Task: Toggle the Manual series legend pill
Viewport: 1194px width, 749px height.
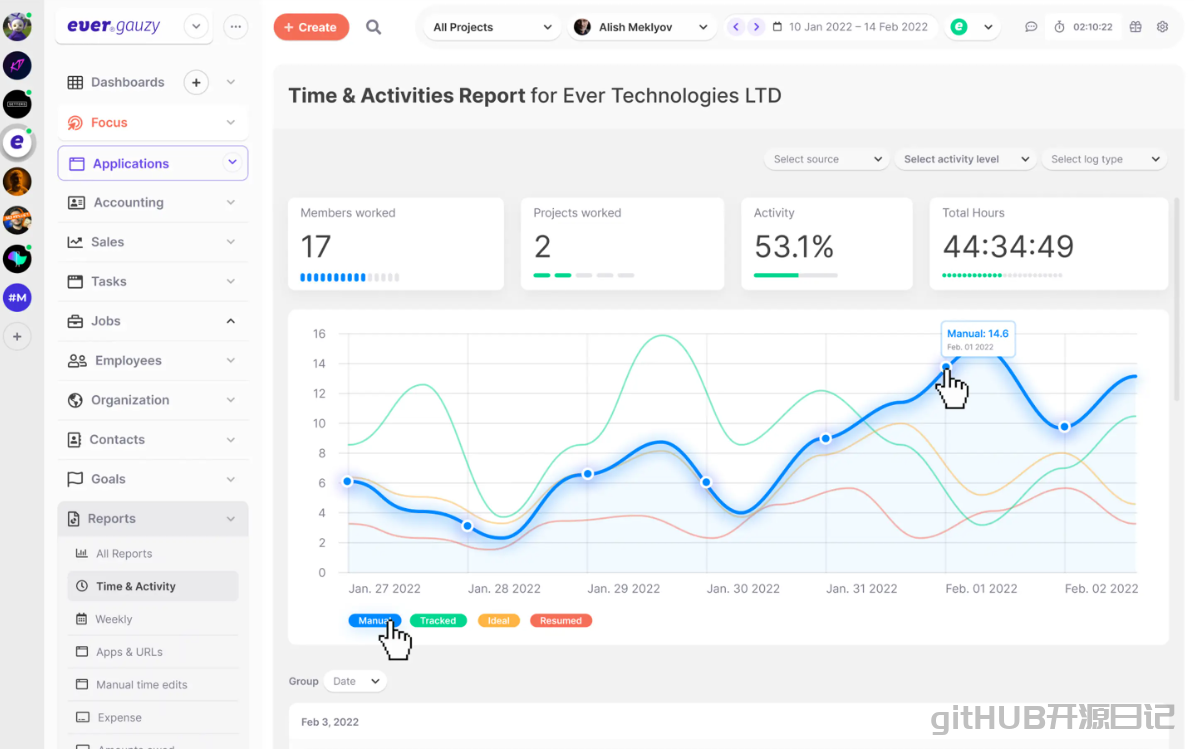Action: (x=374, y=620)
